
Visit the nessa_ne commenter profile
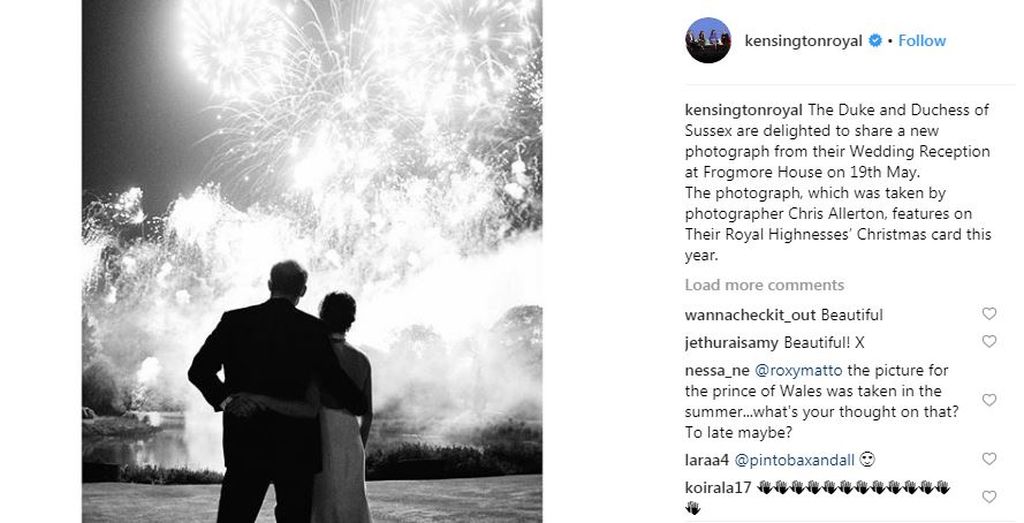pyautogui.click(x=717, y=371)
